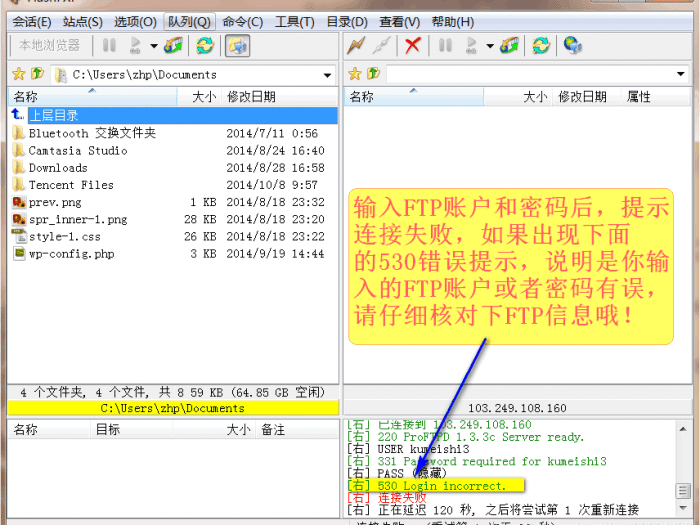
Task: Toggle the switch-browser icon in left toolbar
Action: click(x=237, y=46)
